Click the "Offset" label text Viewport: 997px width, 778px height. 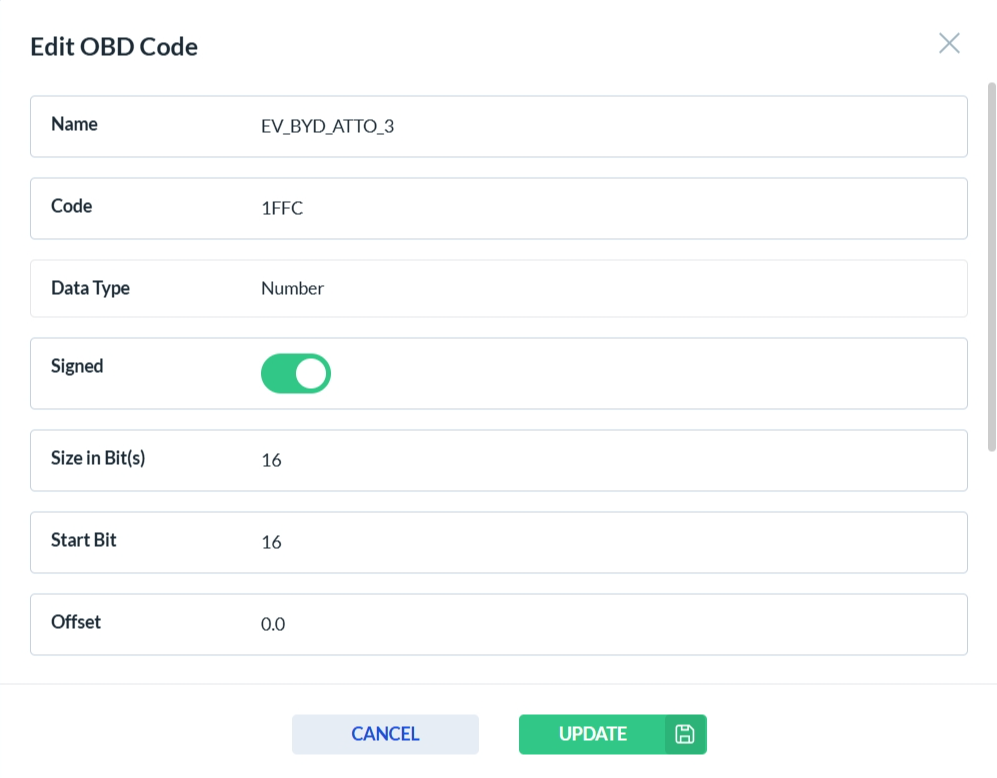click(76, 622)
